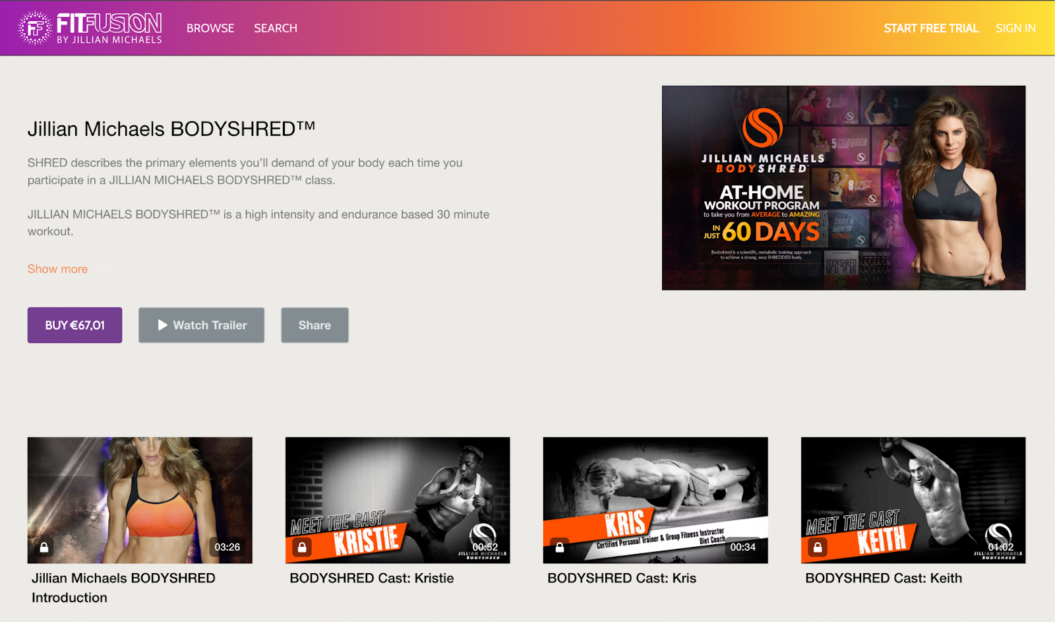Image resolution: width=1055 pixels, height=622 pixels.
Task: Open the Search page
Action: [275, 28]
